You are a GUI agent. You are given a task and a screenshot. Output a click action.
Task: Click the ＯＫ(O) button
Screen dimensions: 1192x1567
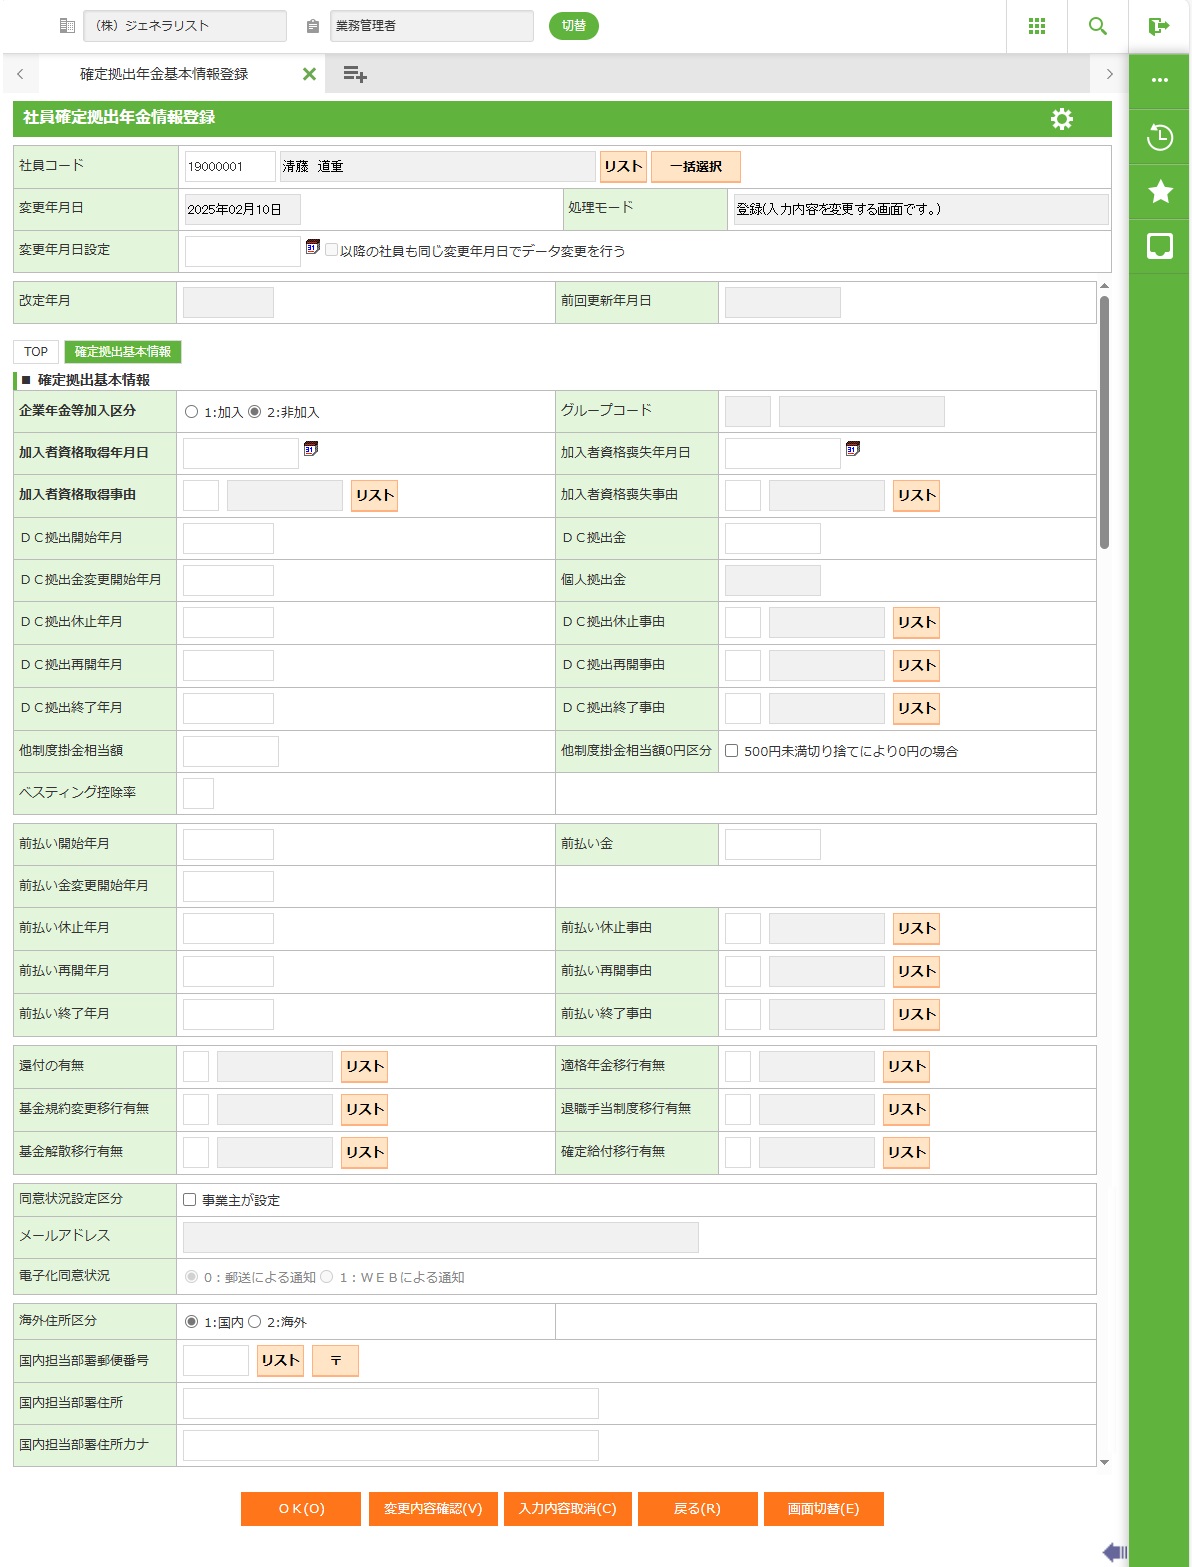click(301, 1509)
